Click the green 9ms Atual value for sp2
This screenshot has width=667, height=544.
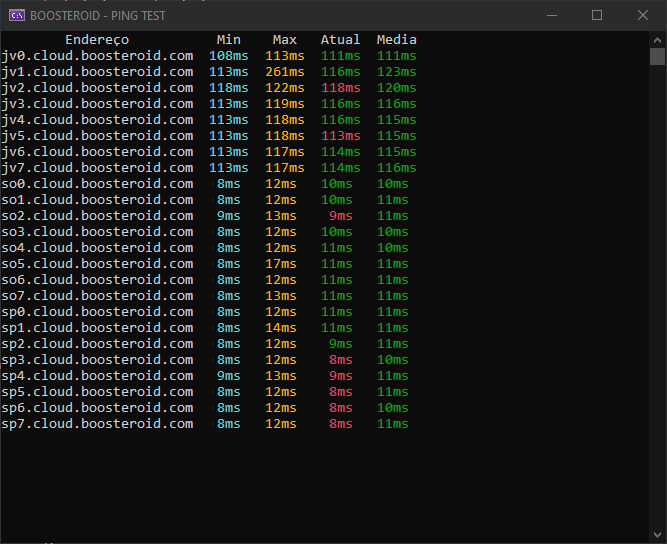(x=340, y=344)
